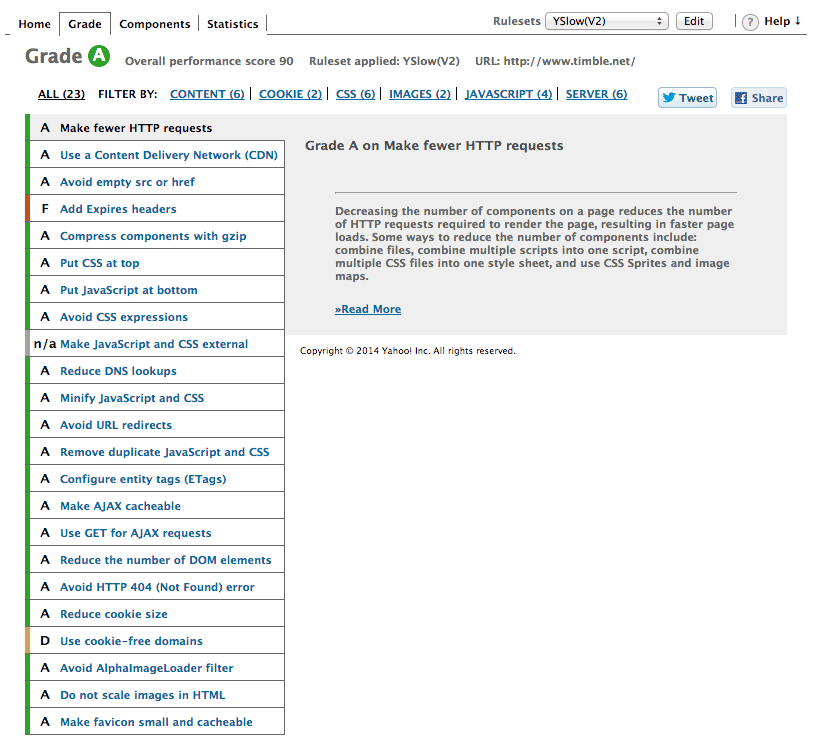This screenshot has height=753, width=813.
Task: Select the Avoid URL redirects rule
Action: point(157,424)
